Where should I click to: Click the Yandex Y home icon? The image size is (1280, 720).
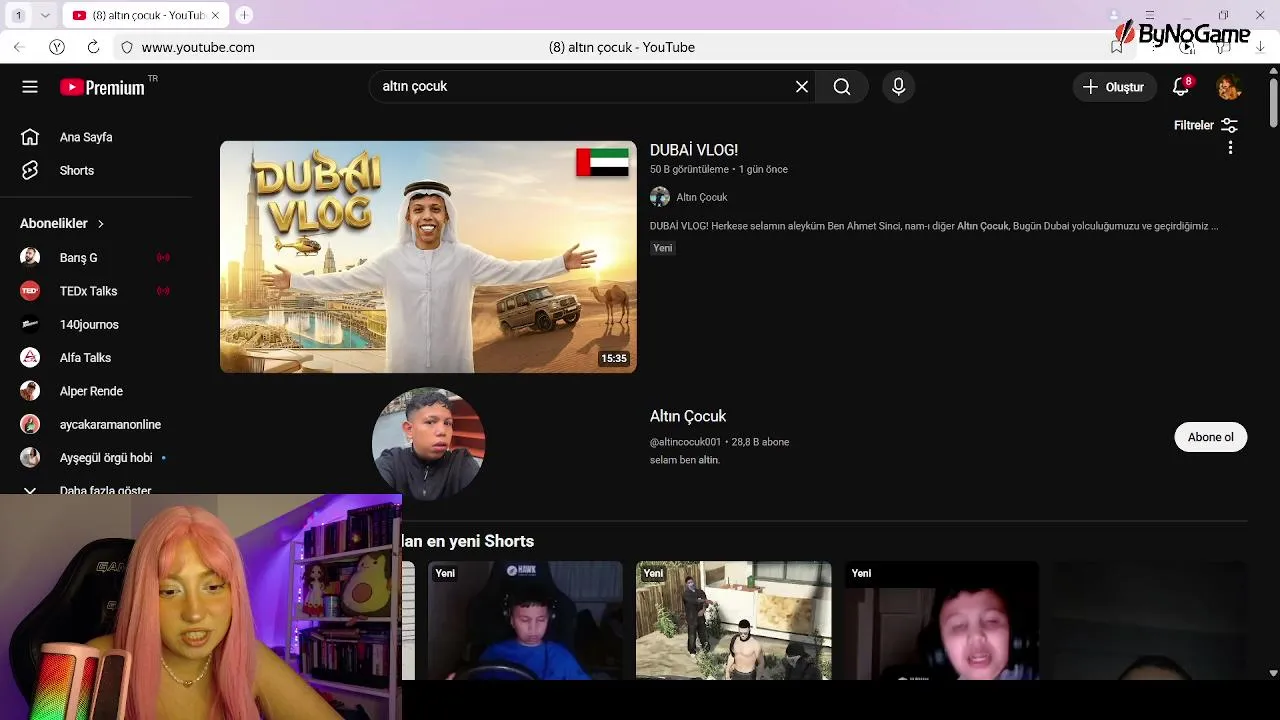coord(57,47)
